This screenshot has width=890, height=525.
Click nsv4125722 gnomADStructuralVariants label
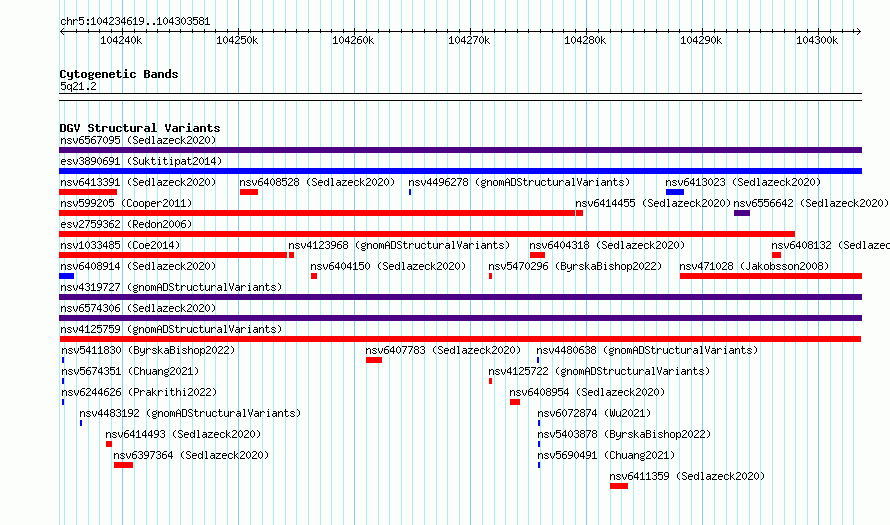[599, 371]
